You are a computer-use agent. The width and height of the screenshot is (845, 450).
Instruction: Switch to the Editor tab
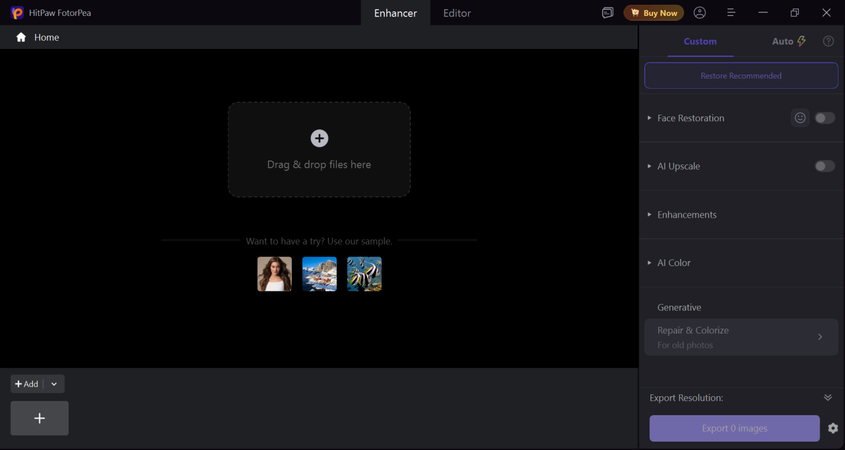[457, 13]
